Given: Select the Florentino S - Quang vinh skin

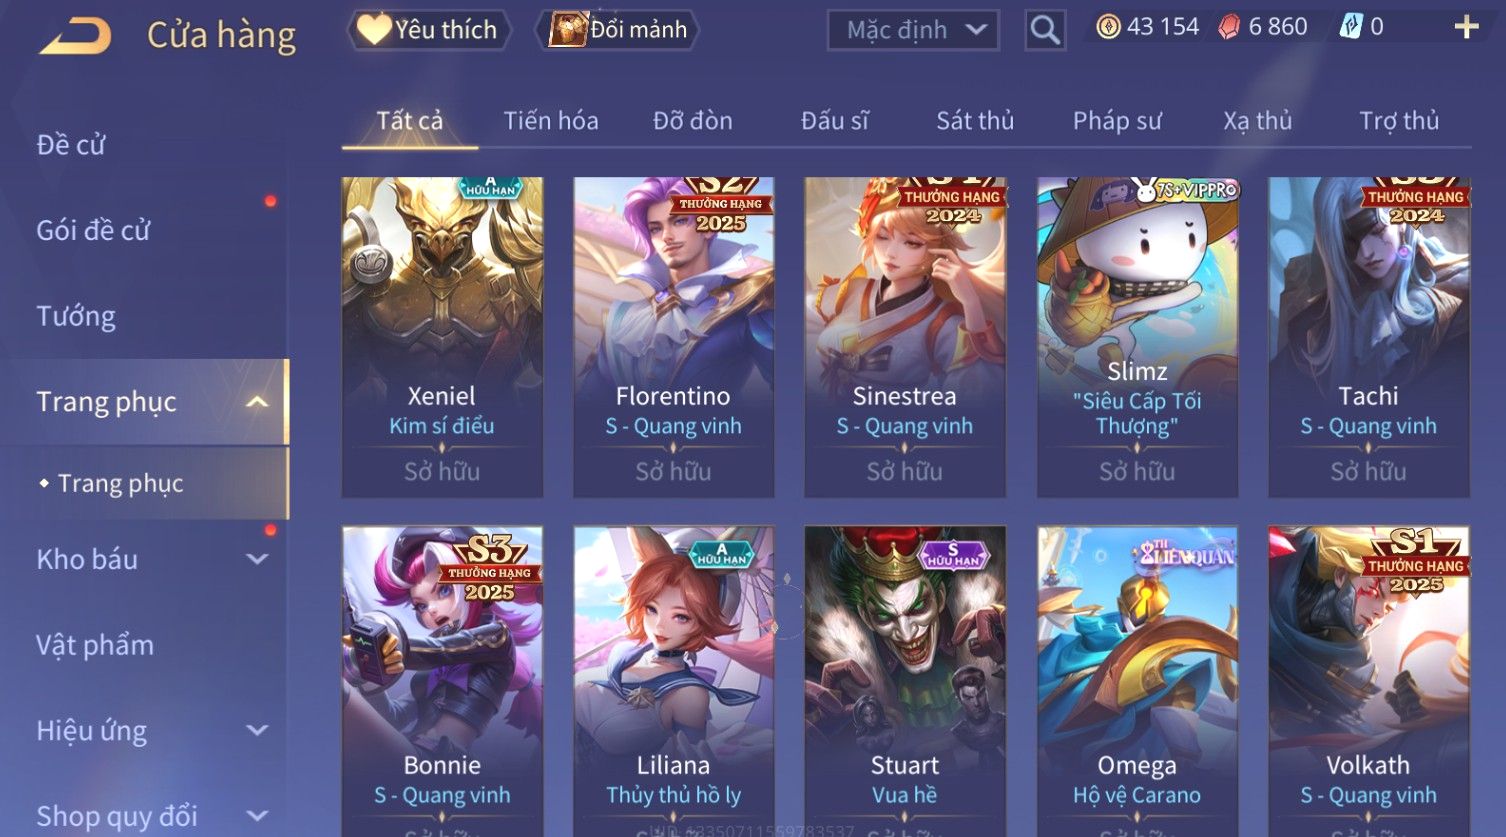Looking at the screenshot, I should [673, 337].
